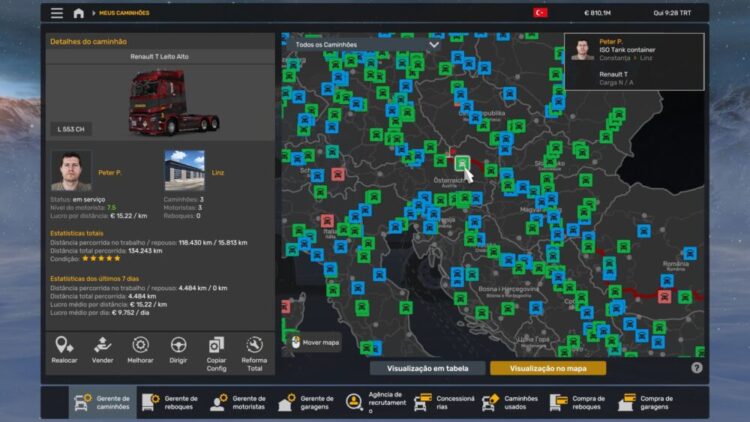Open Compra de reboques tab

point(579,402)
